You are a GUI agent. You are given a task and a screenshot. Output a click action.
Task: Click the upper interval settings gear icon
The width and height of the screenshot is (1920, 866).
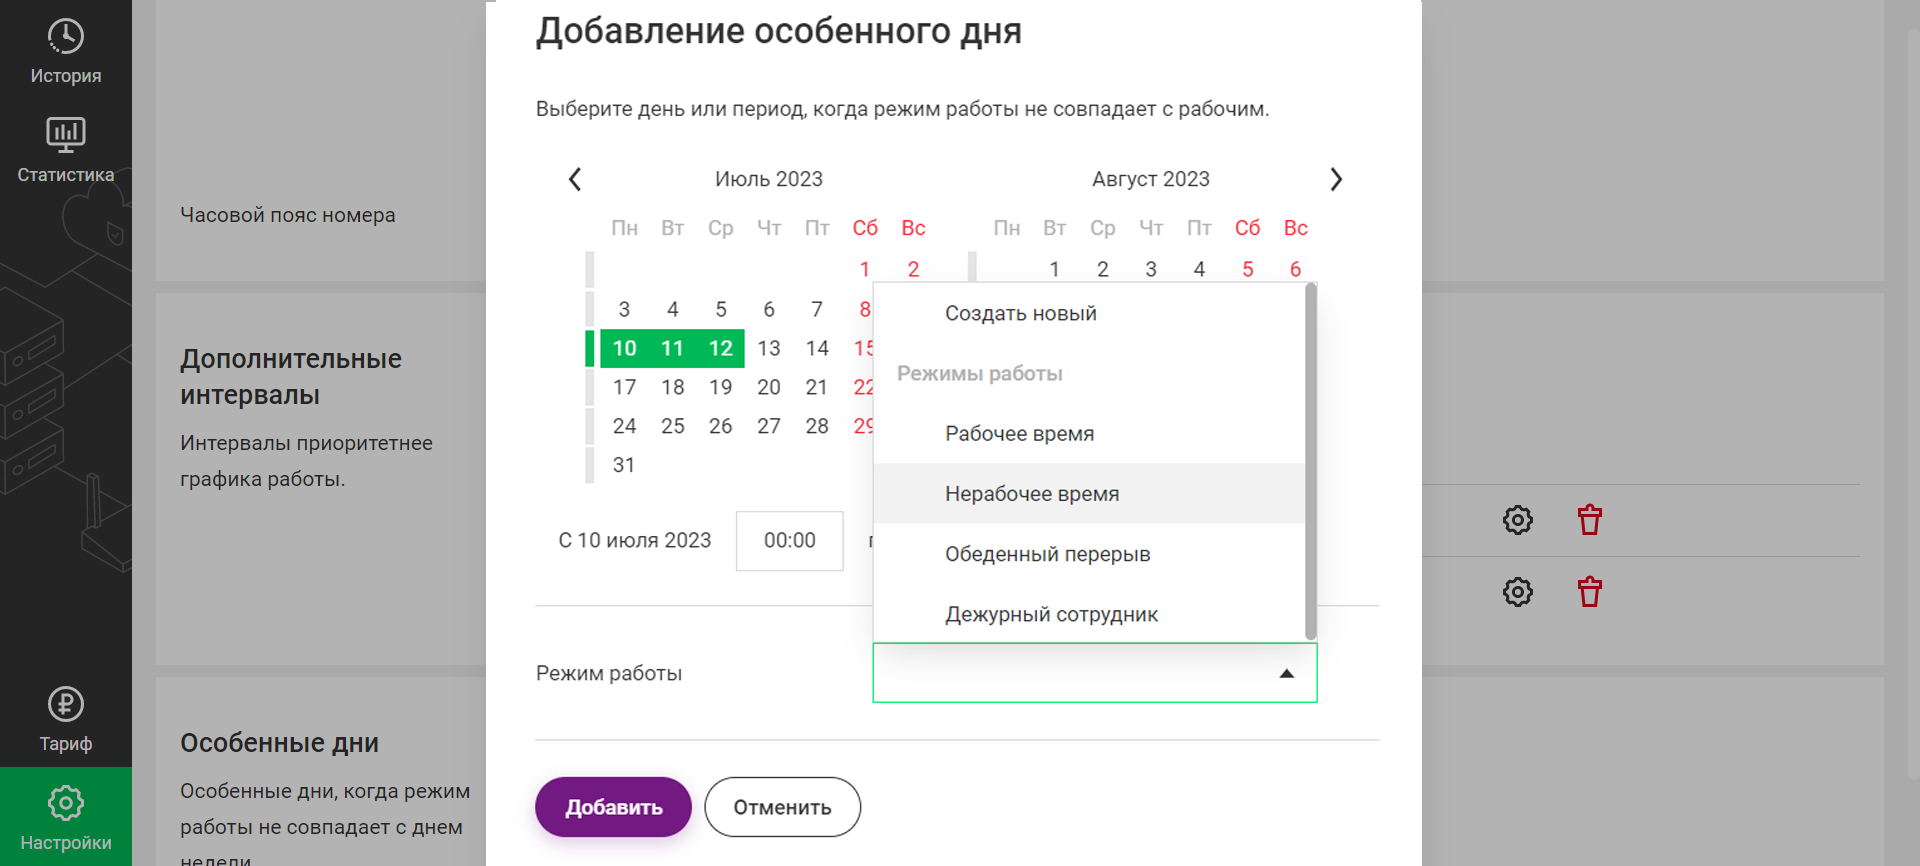tap(1517, 520)
